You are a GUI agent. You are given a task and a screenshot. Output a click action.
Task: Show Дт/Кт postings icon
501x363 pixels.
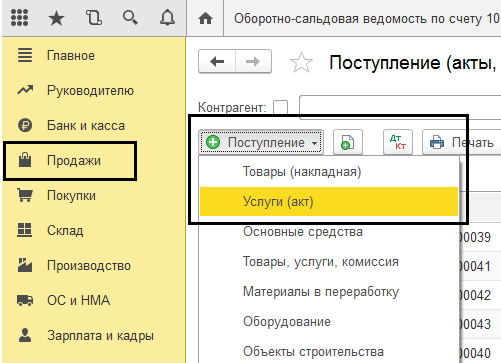coord(398,142)
